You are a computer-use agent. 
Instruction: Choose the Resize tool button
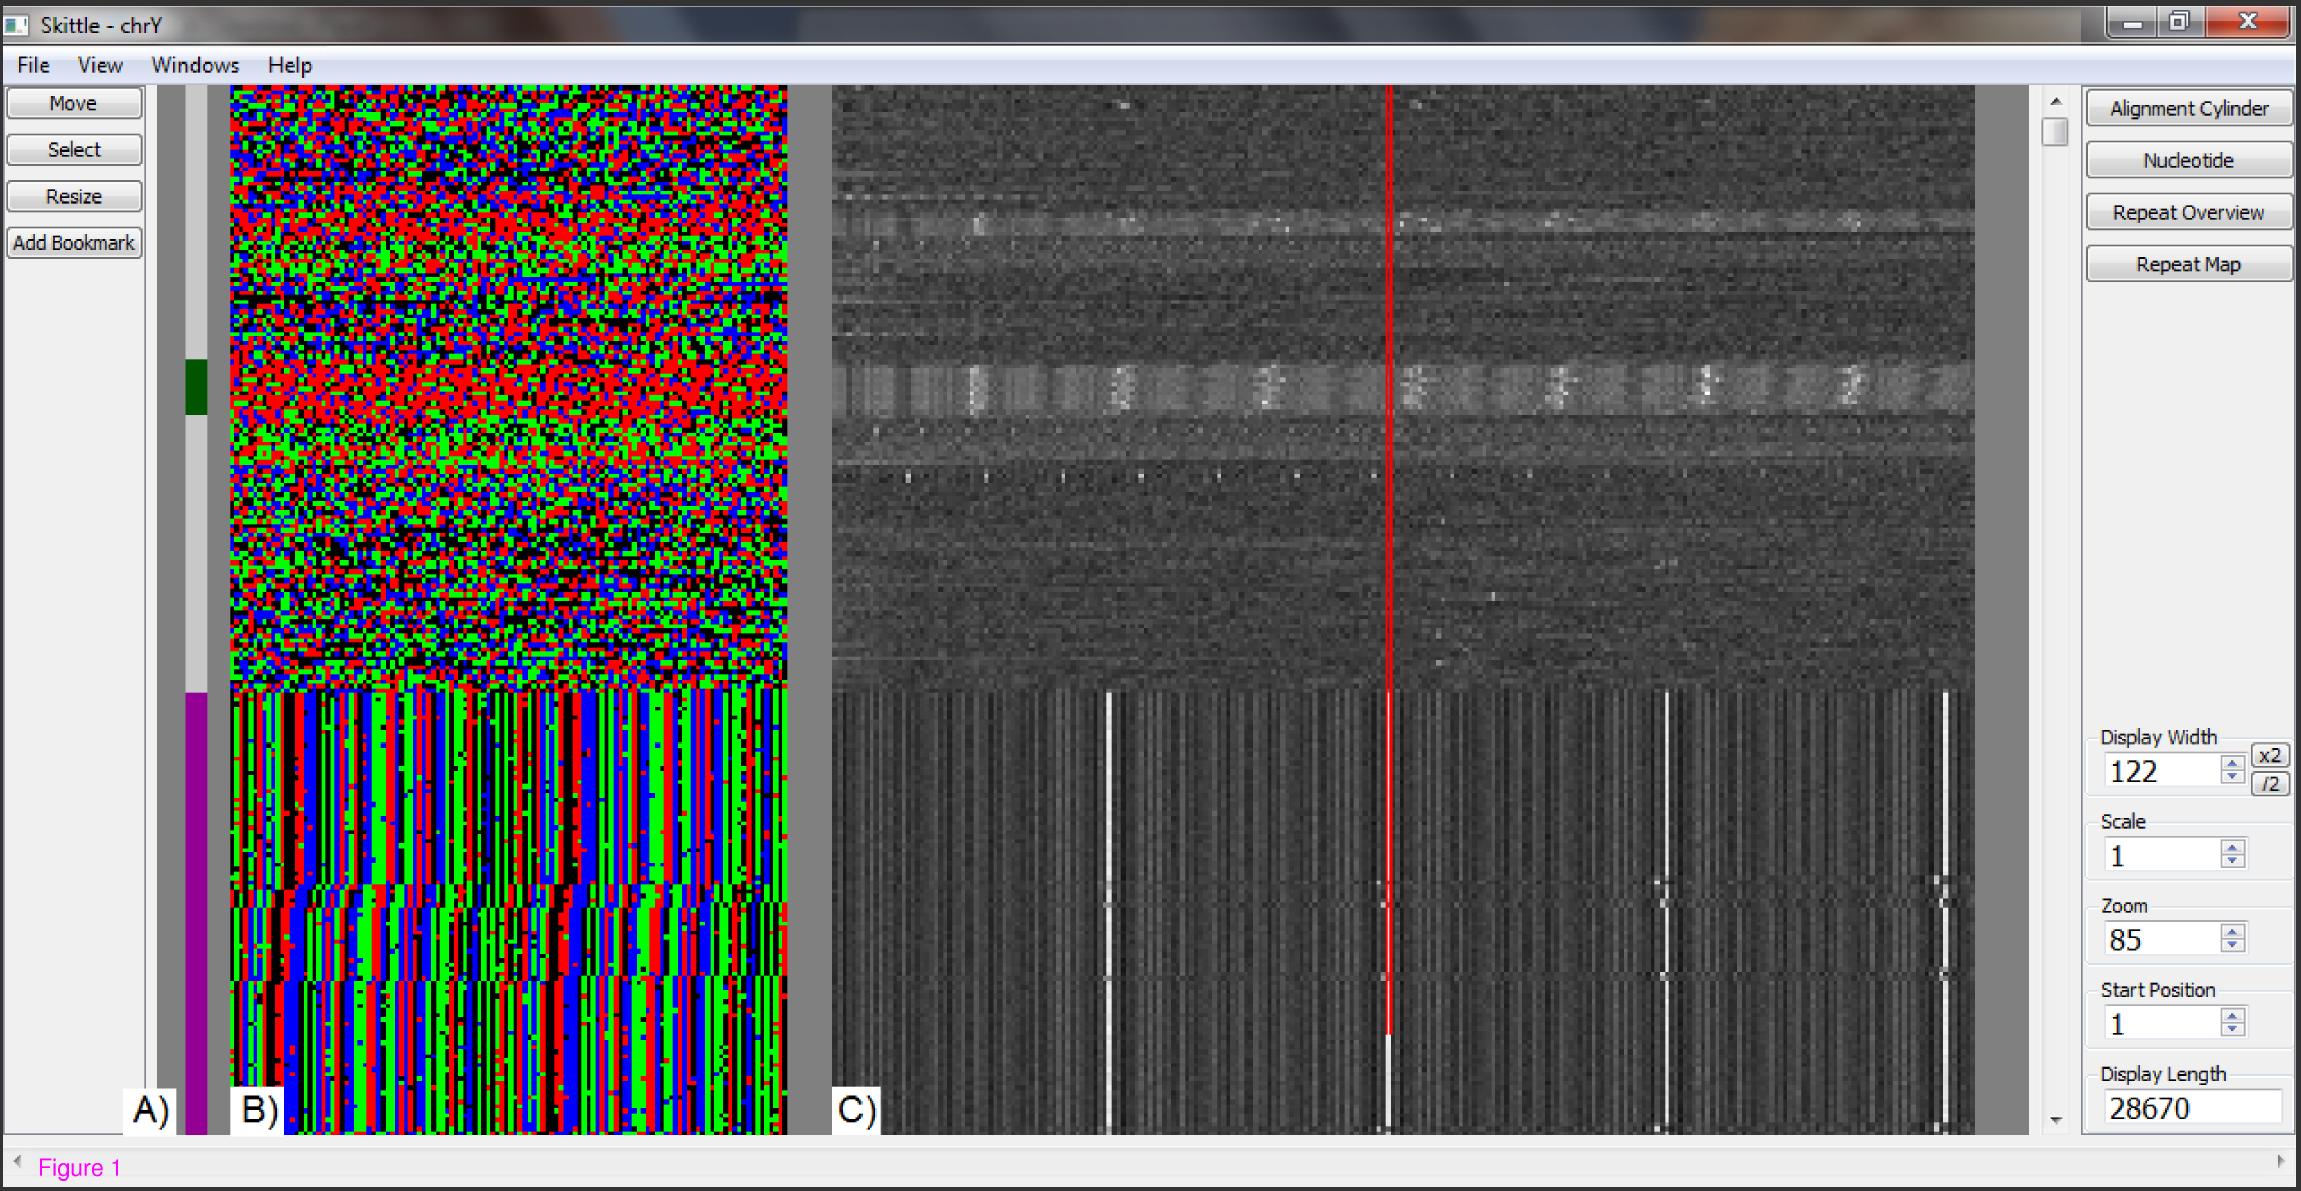(x=74, y=196)
